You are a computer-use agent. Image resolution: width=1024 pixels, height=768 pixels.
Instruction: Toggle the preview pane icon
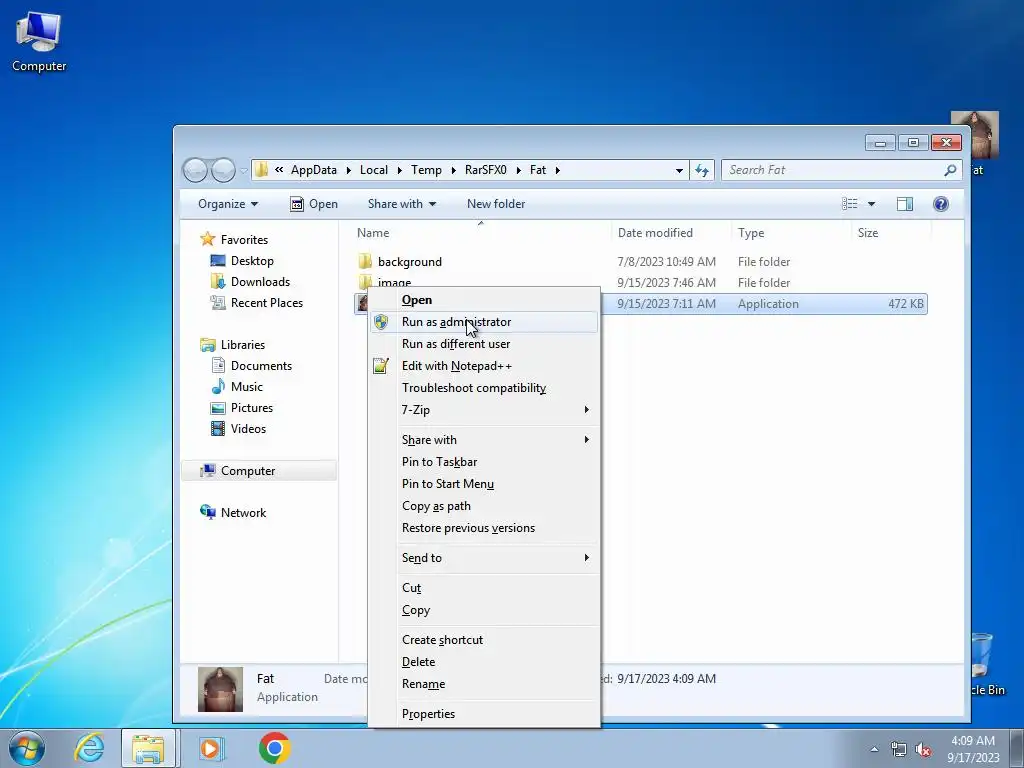click(904, 204)
